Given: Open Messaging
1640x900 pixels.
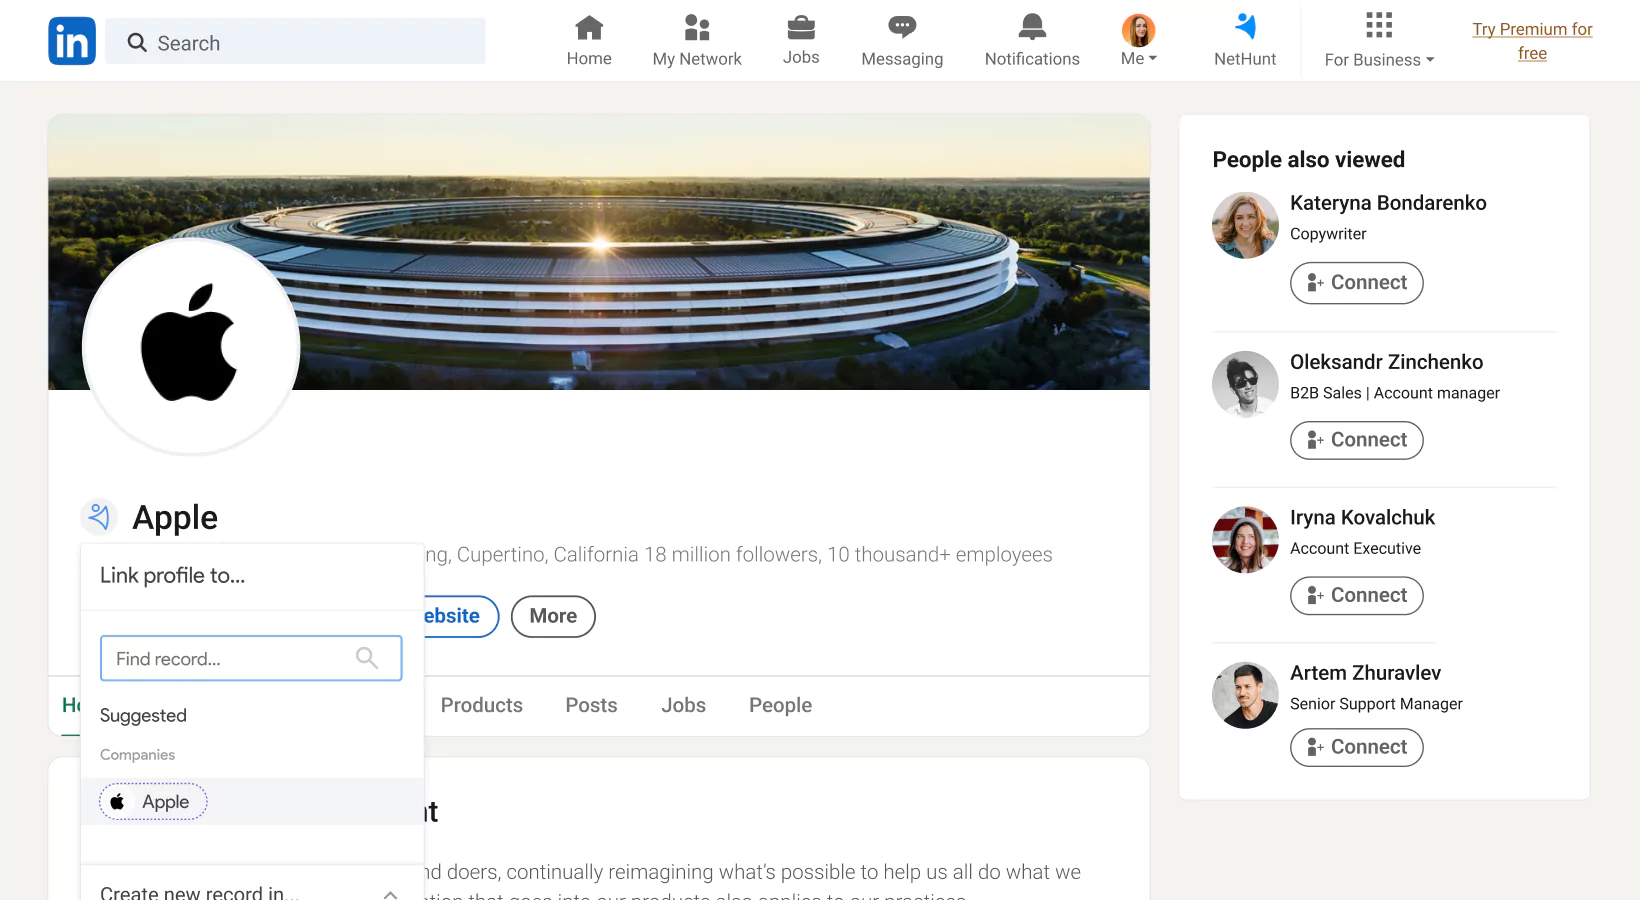Looking at the screenshot, I should tap(902, 41).
